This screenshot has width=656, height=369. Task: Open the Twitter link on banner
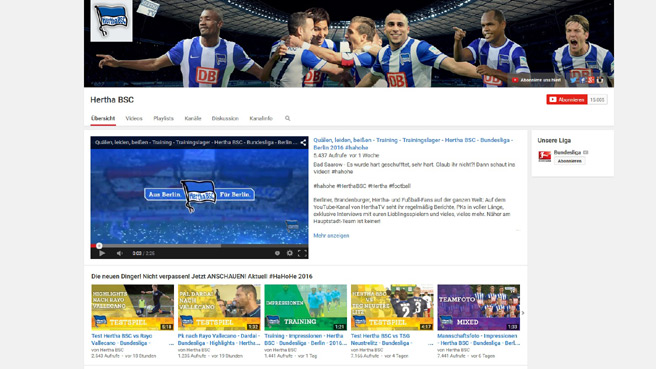coord(573,80)
